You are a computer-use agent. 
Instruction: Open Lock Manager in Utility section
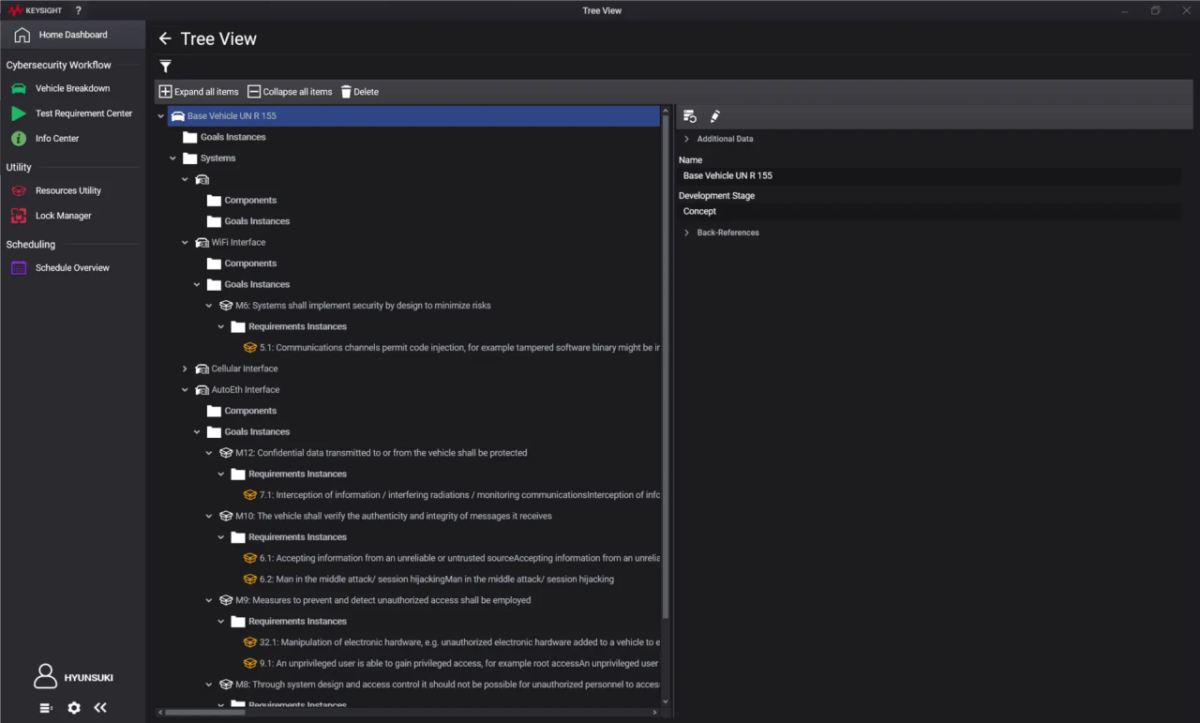tap(63, 216)
